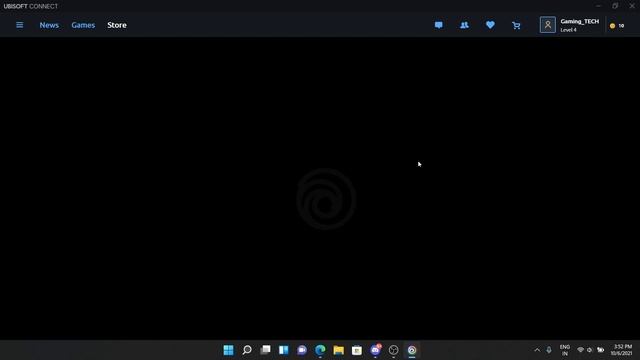This screenshot has width=640, height=360.
Task: Restore the Ubisoft Connect window size
Action: click(615, 6)
